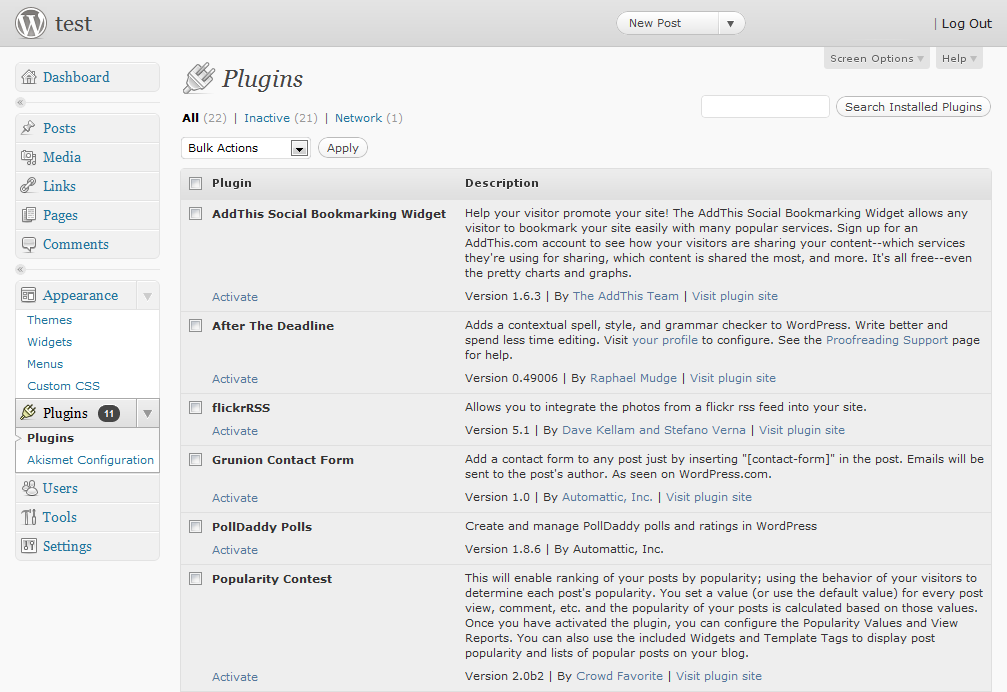Show the All plugins filter
This screenshot has width=1007, height=692.
[x=191, y=118]
